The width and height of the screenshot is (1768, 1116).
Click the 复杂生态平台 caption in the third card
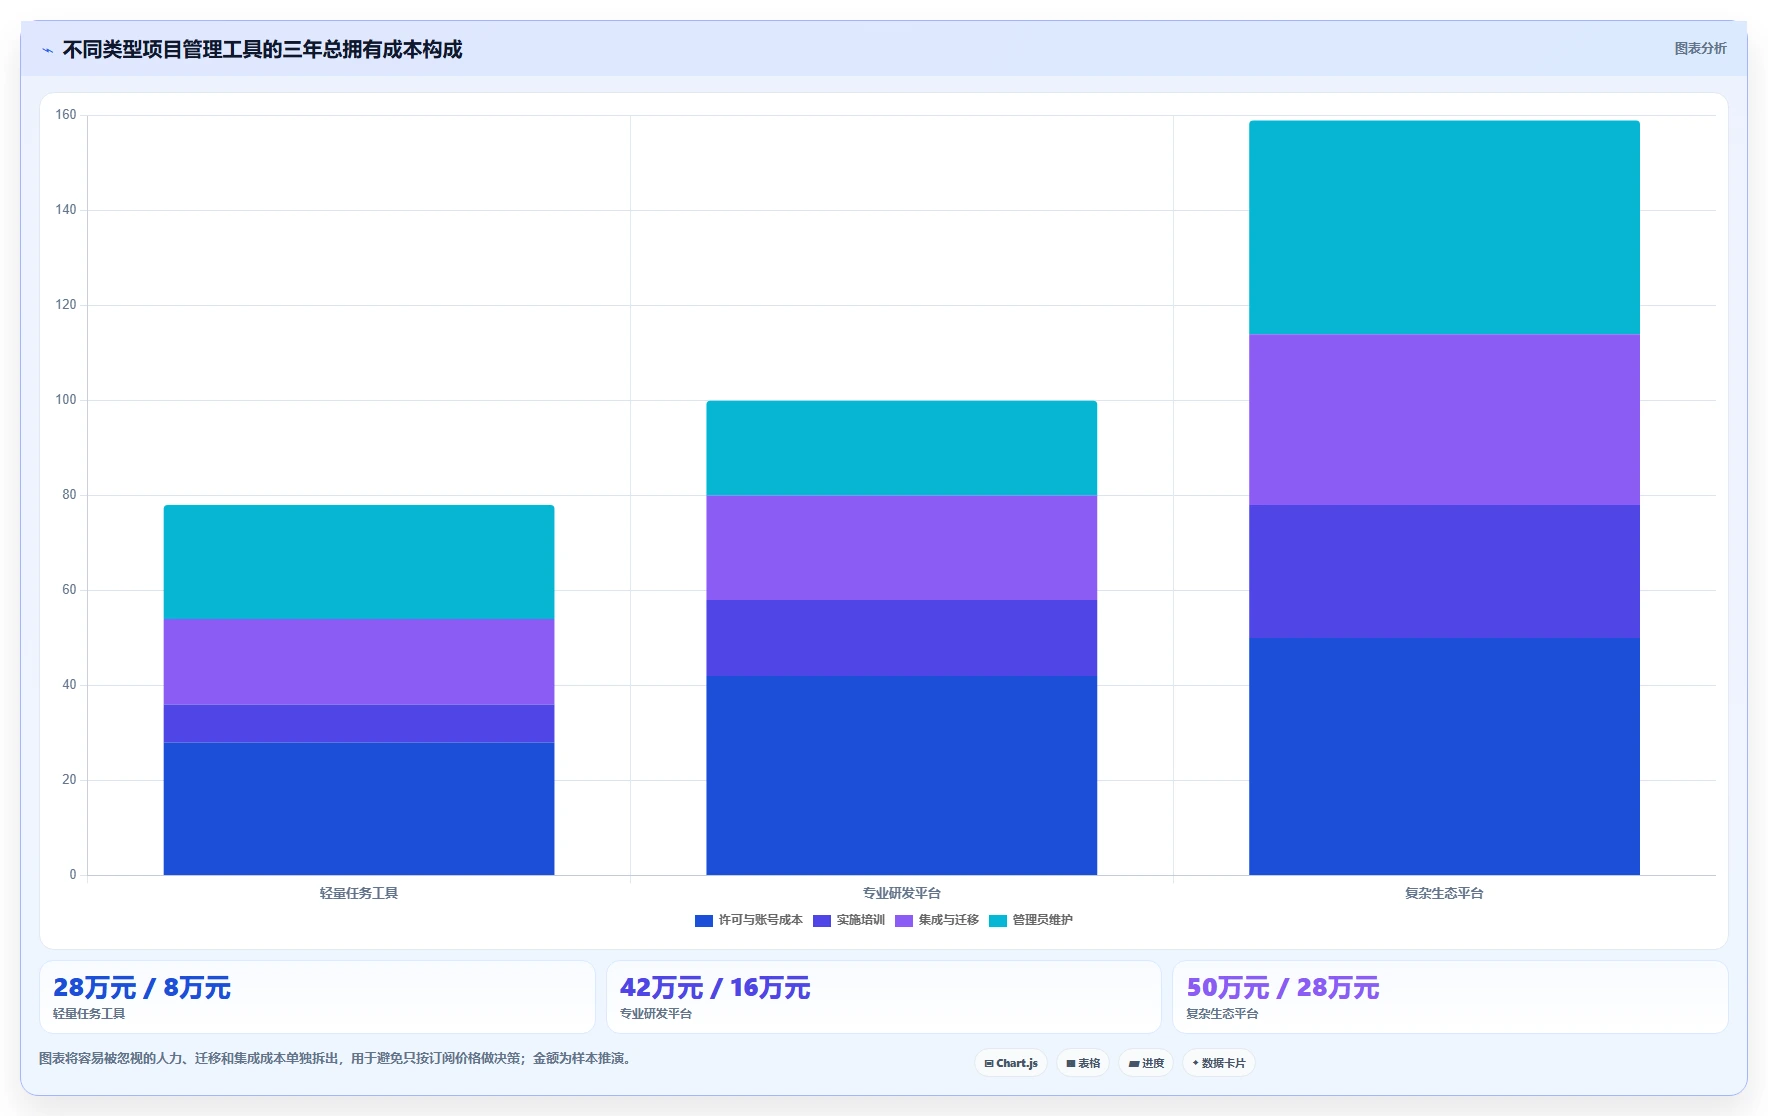(1222, 1014)
